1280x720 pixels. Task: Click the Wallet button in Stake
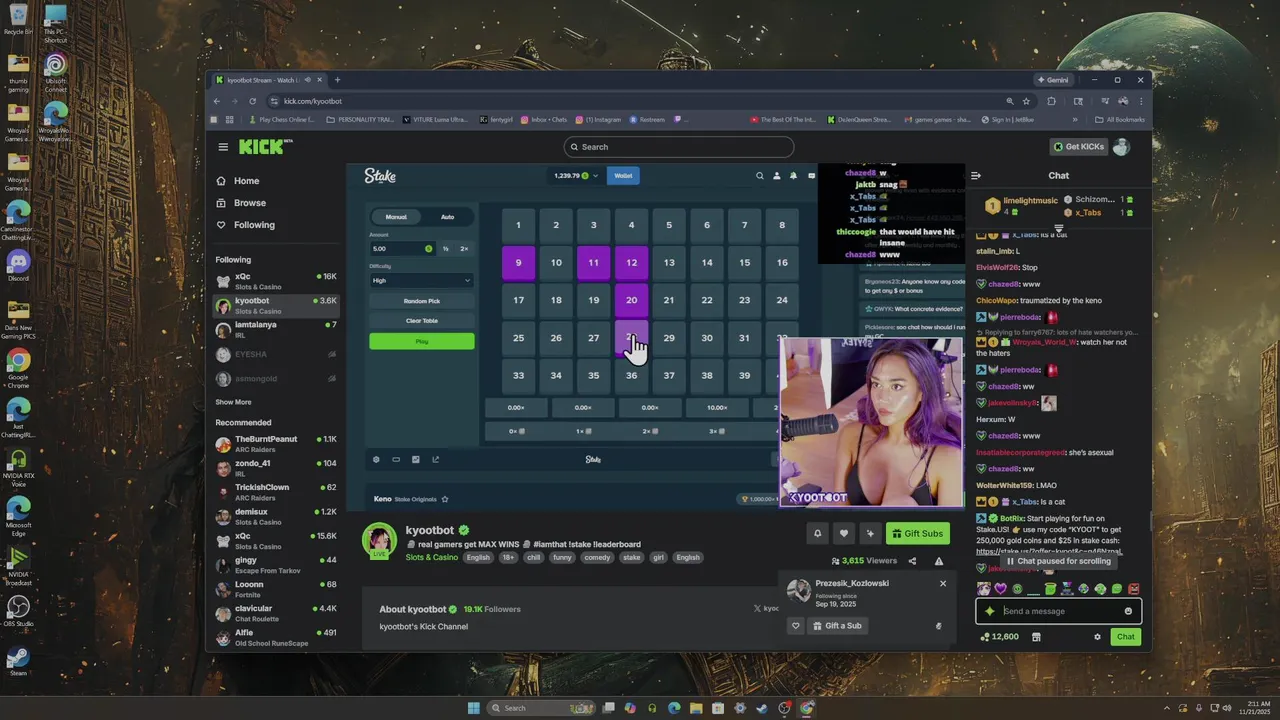click(623, 175)
